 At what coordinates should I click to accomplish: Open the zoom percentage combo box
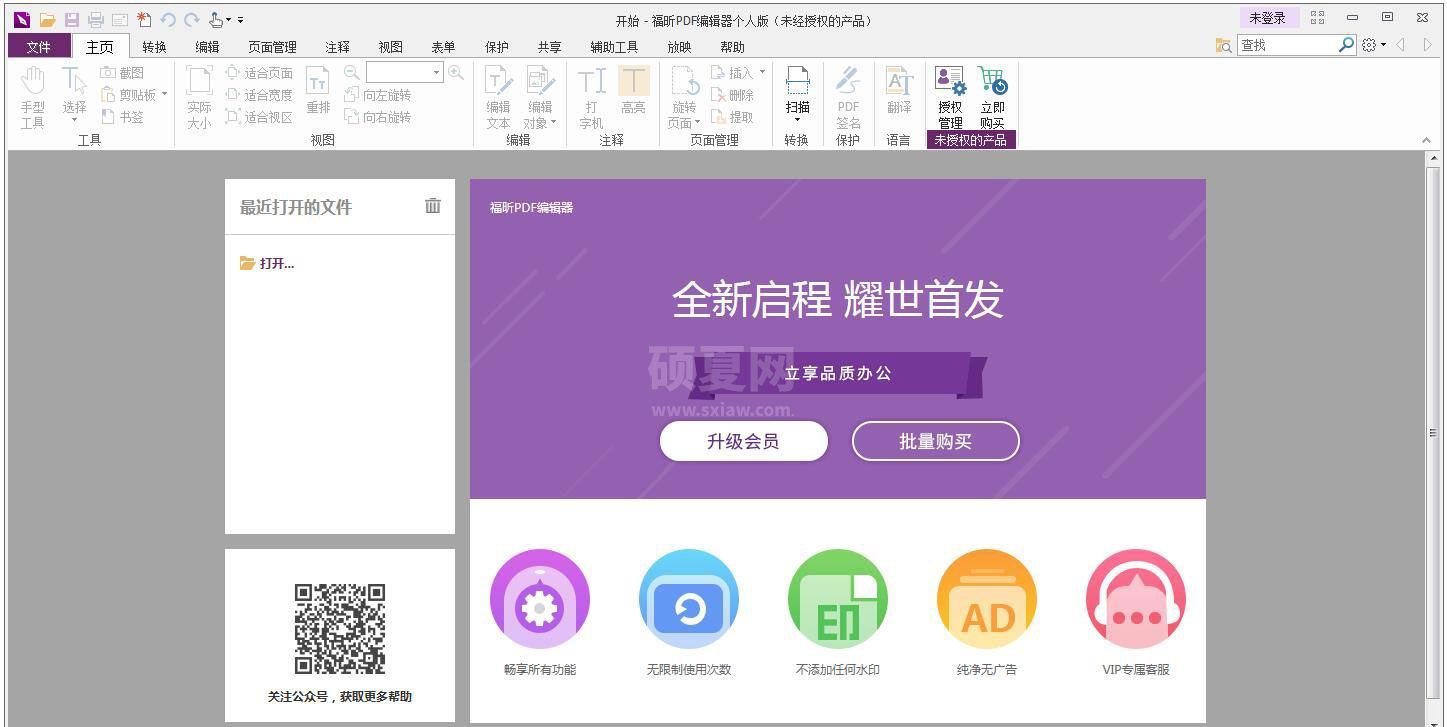[404, 72]
